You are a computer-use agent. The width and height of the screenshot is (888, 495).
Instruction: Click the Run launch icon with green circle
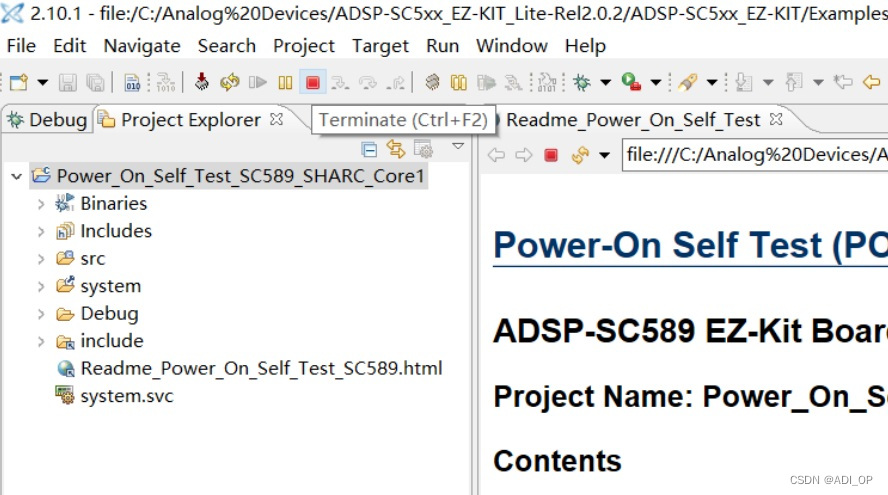631,82
